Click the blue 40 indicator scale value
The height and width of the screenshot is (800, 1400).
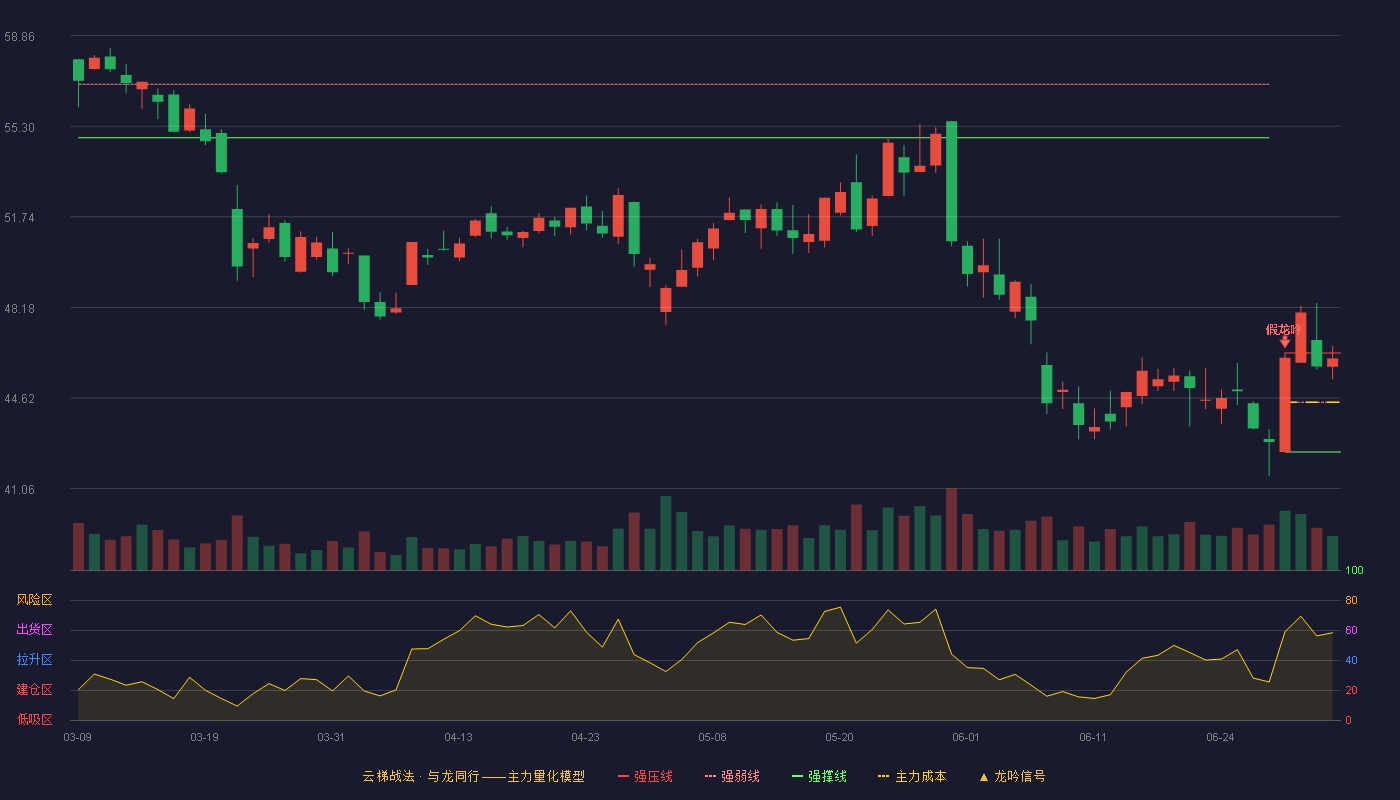1351,660
